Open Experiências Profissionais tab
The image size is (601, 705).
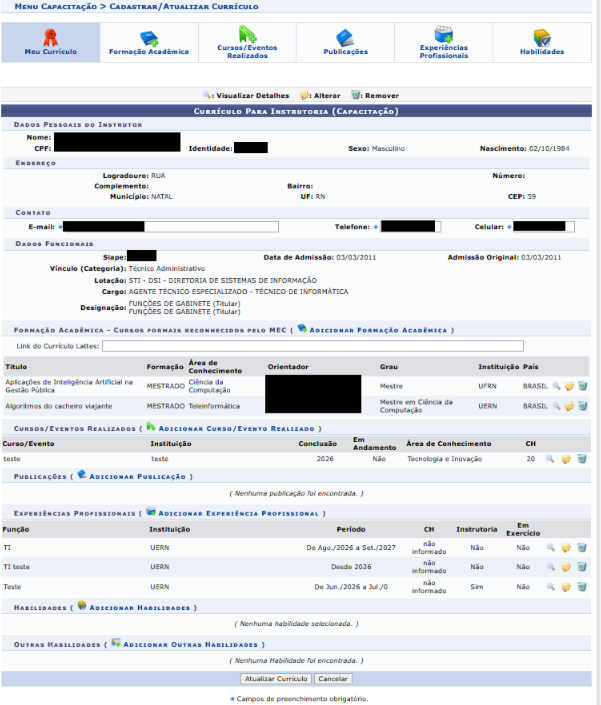[x=444, y=43]
